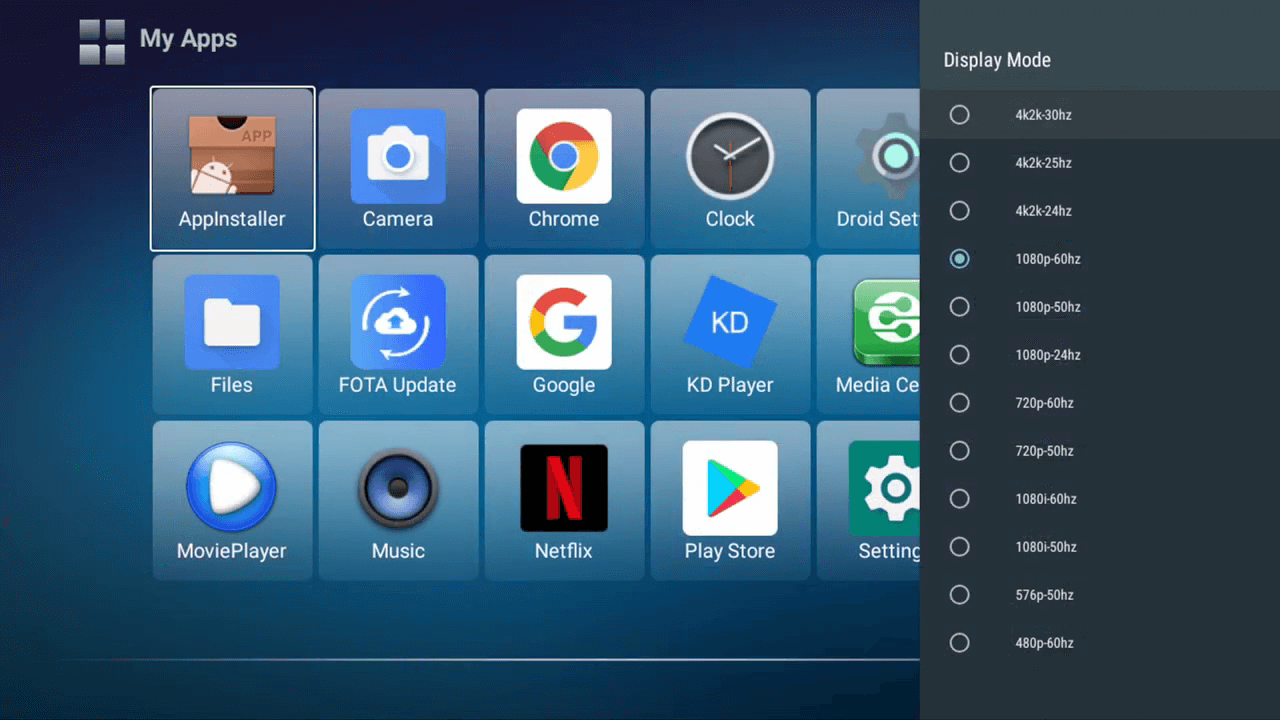Open the Play Store app
Viewport: 1280px width, 720px height.
tap(730, 500)
